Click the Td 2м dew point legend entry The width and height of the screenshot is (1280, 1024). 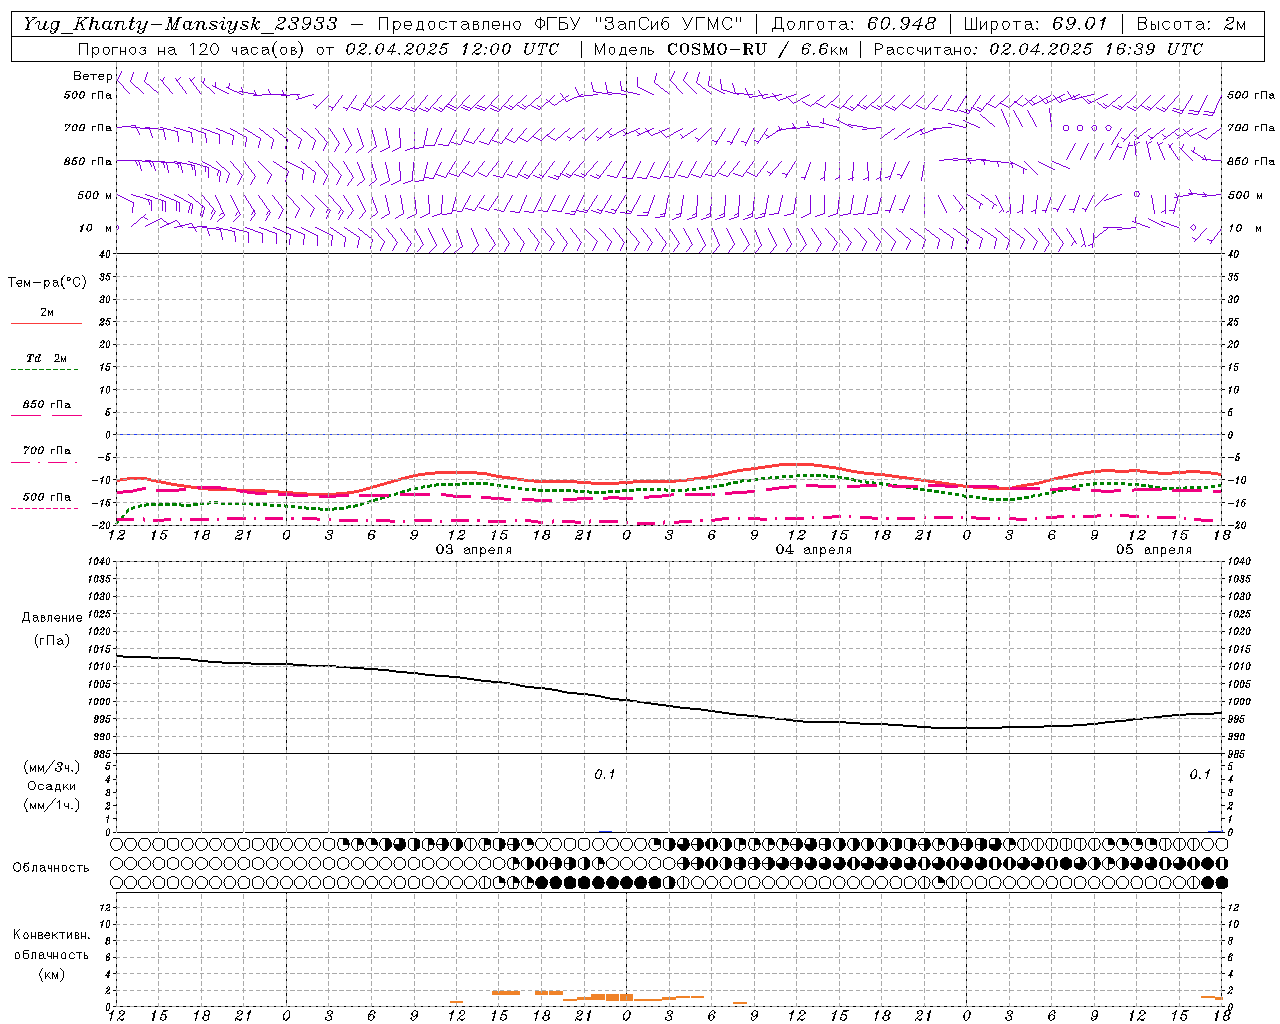(47, 358)
